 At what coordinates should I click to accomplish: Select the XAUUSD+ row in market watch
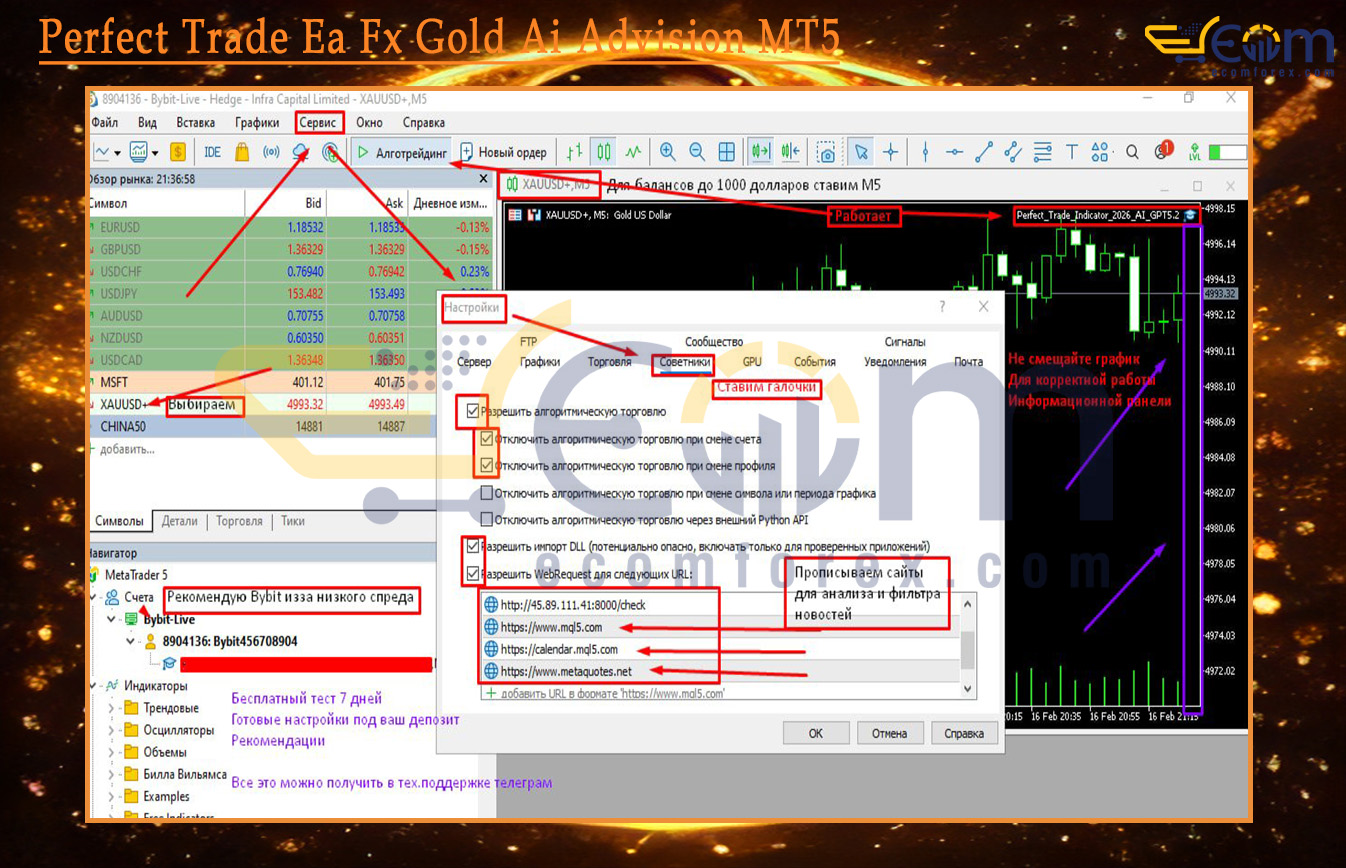tap(125, 405)
